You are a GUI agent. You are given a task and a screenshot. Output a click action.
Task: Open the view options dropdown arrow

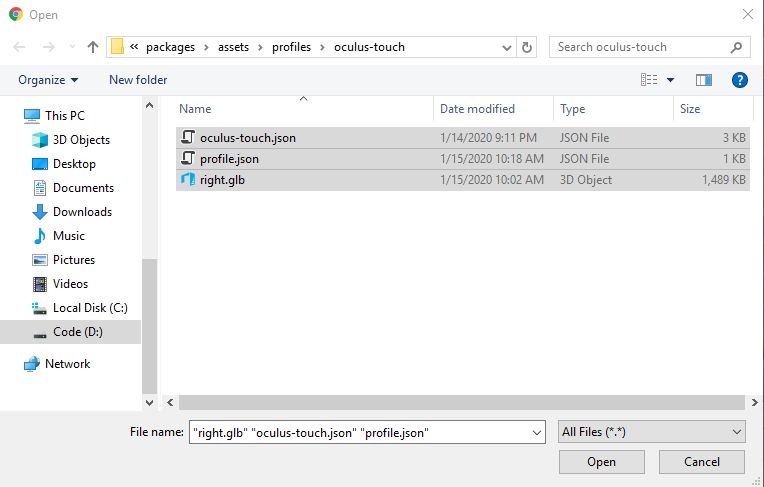(x=670, y=80)
